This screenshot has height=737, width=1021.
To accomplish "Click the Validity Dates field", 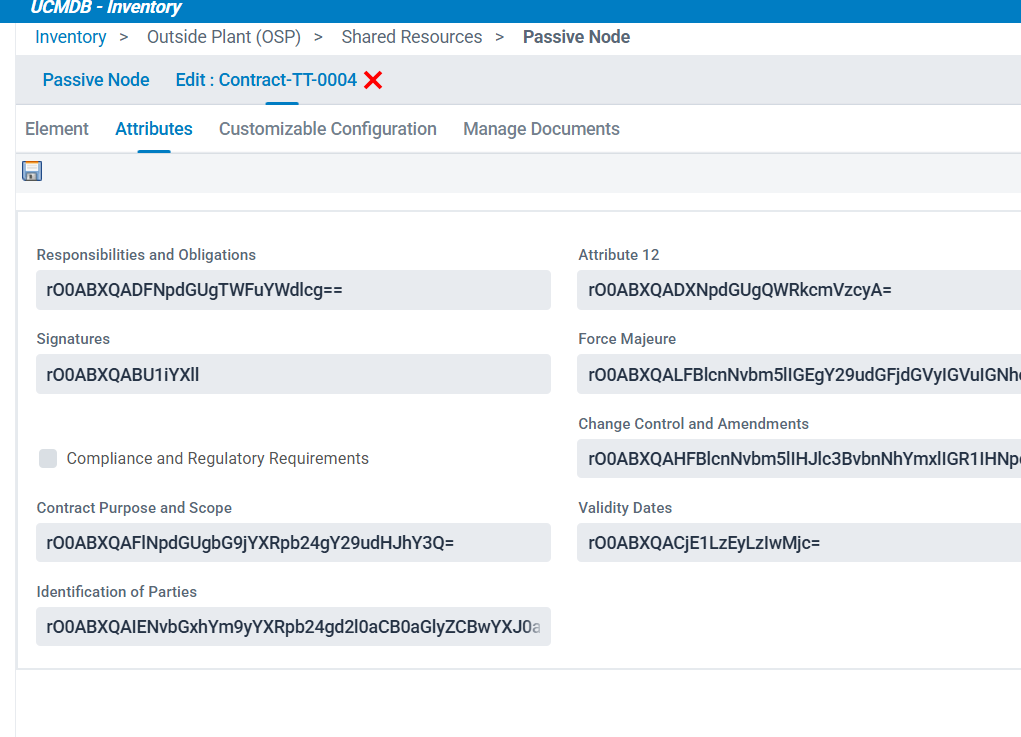I will (x=798, y=543).
